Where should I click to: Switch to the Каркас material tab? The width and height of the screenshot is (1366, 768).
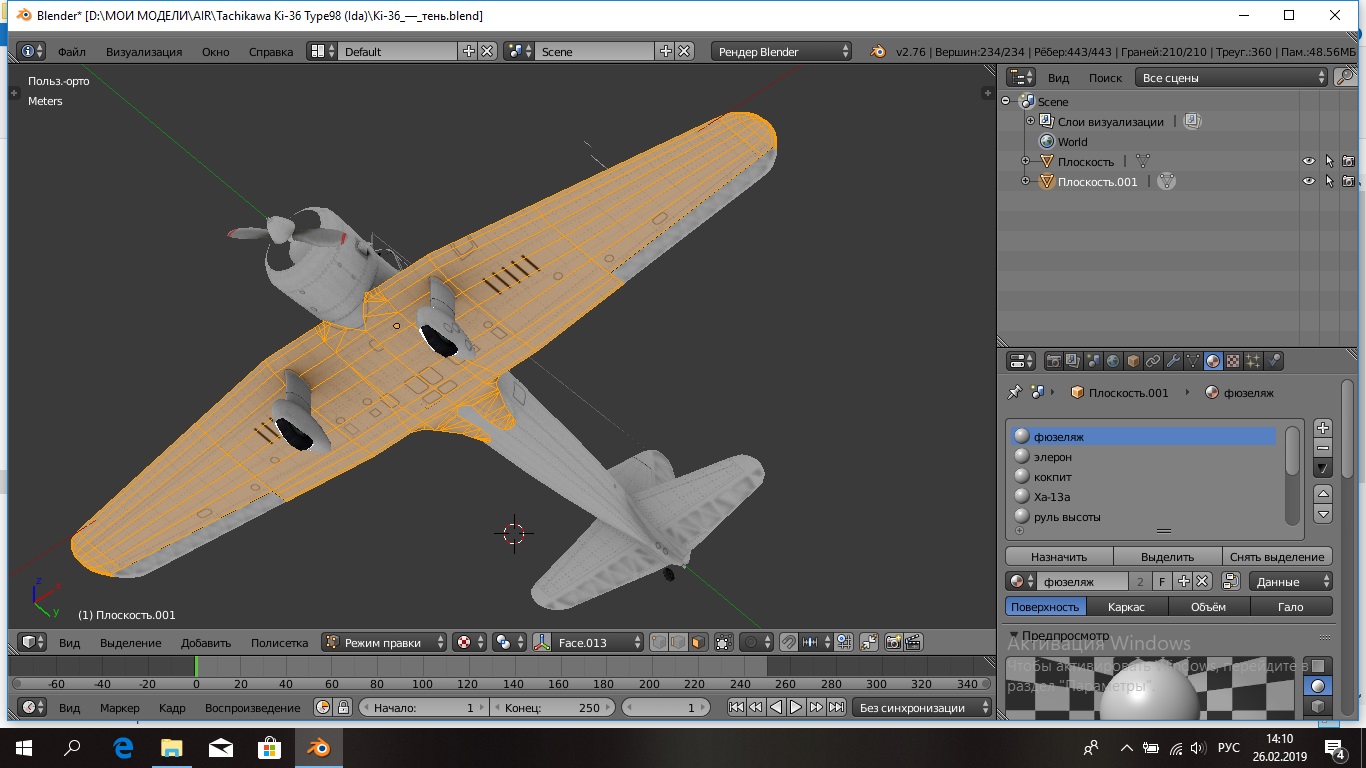[1126, 606]
